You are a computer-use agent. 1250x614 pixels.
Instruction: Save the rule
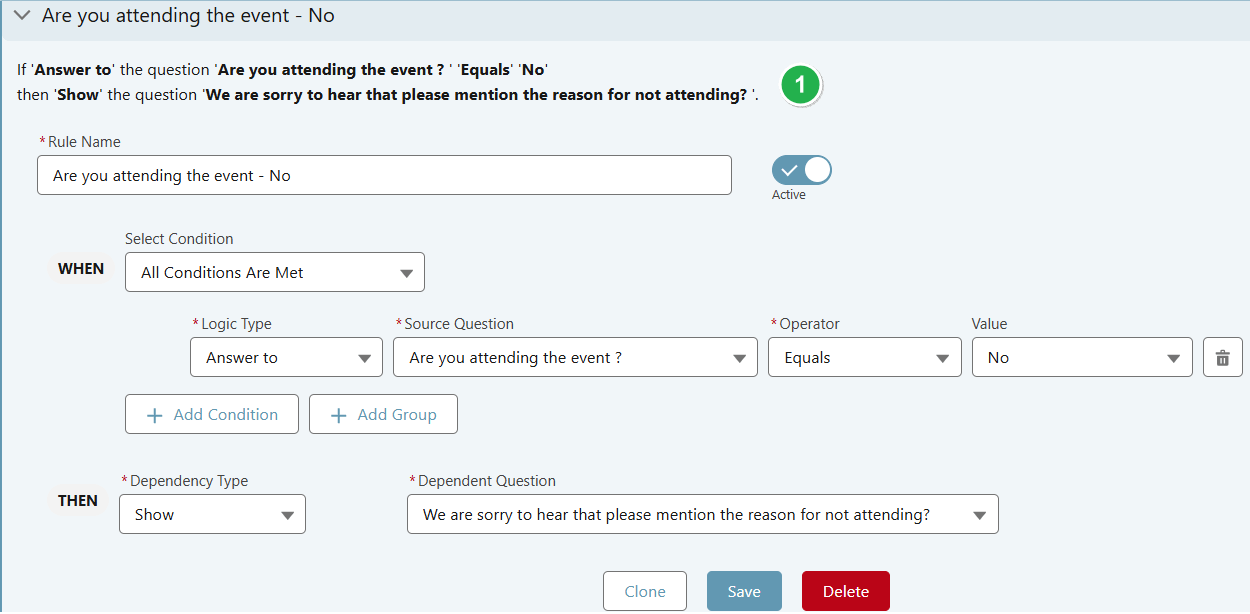744,591
